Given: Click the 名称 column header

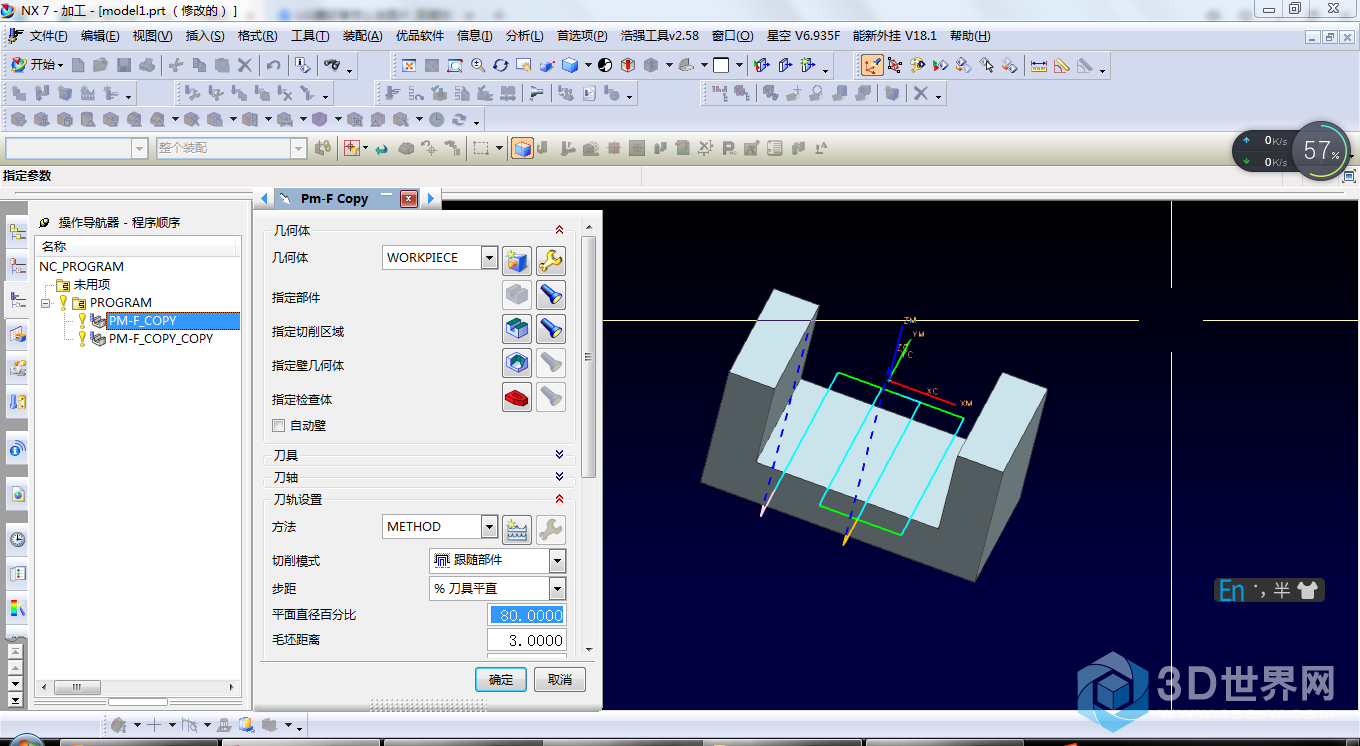Looking at the screenshot, I should (x=138, y=247).
